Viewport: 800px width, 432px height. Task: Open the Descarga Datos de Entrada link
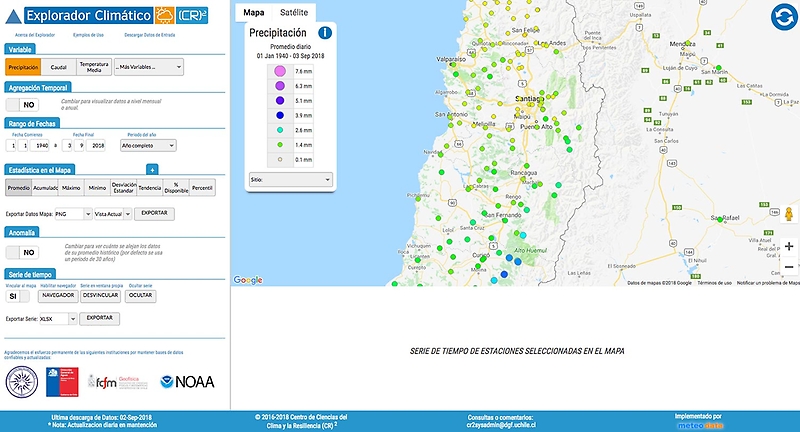[x=151, y=35]
